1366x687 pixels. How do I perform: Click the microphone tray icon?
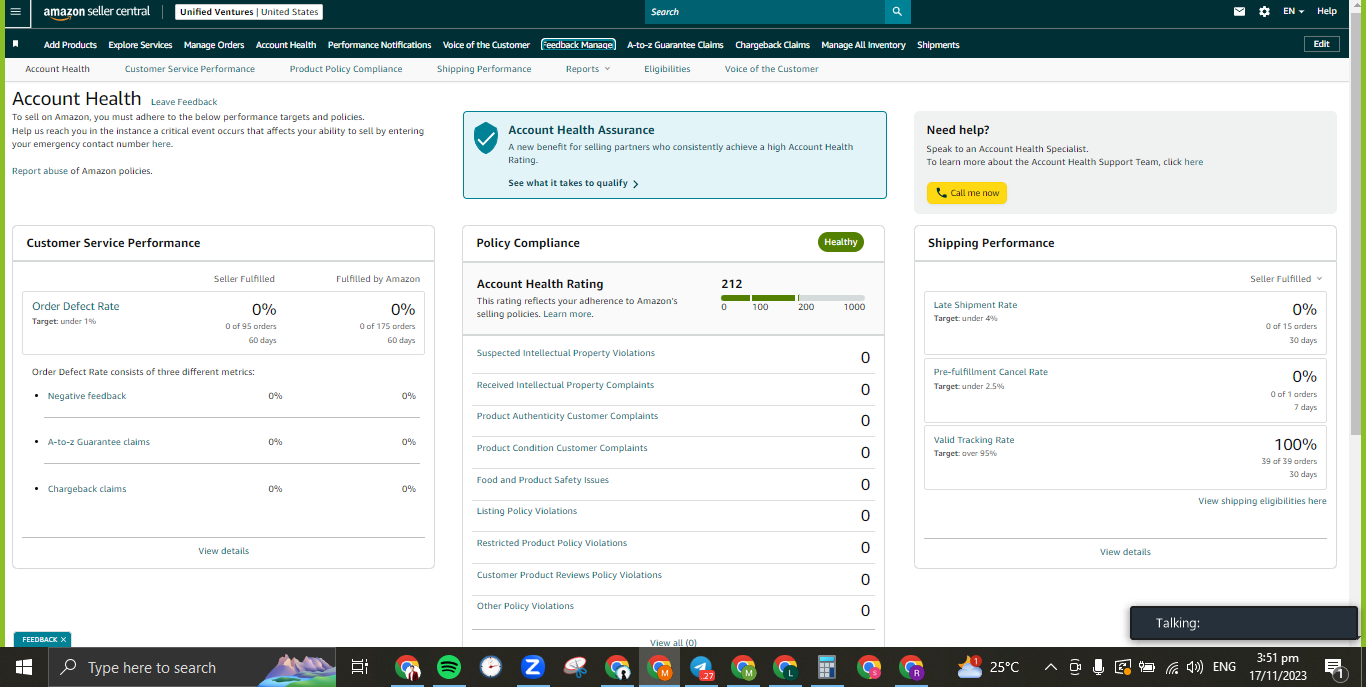(x=1098, y=667)
